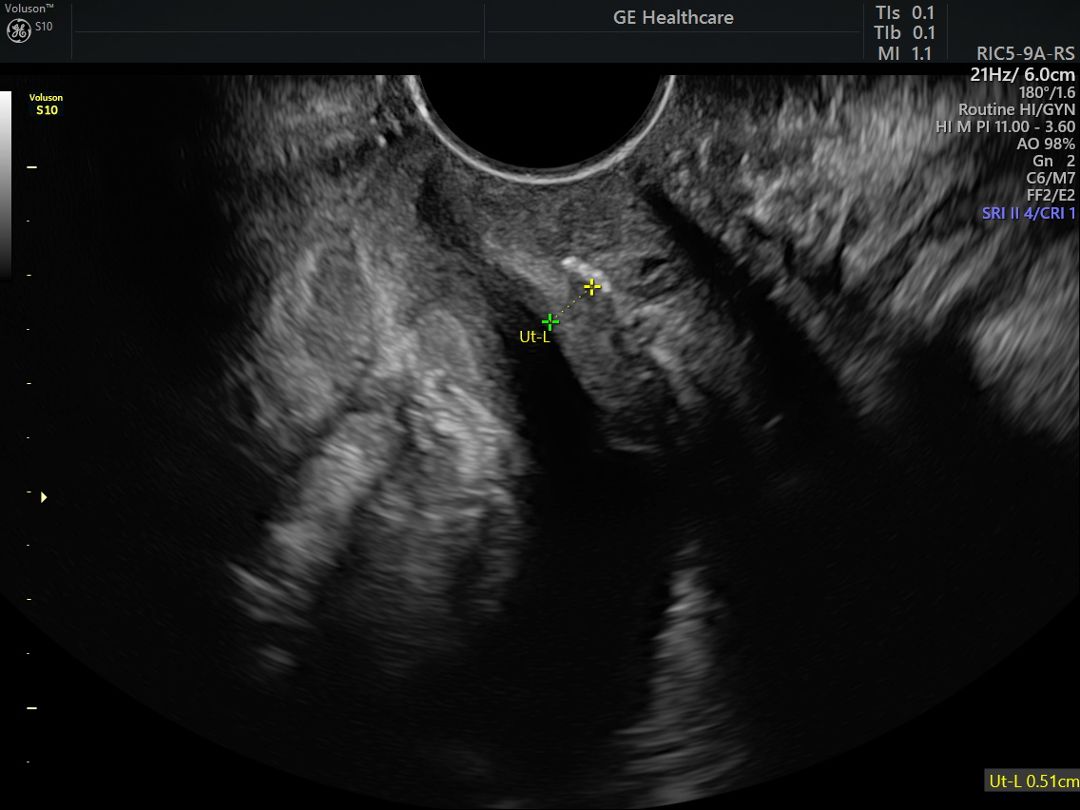Click the yellow Voluson S10 label
Screen dimensions: 1080x810
pyautogui.click(x=46, y=104)
